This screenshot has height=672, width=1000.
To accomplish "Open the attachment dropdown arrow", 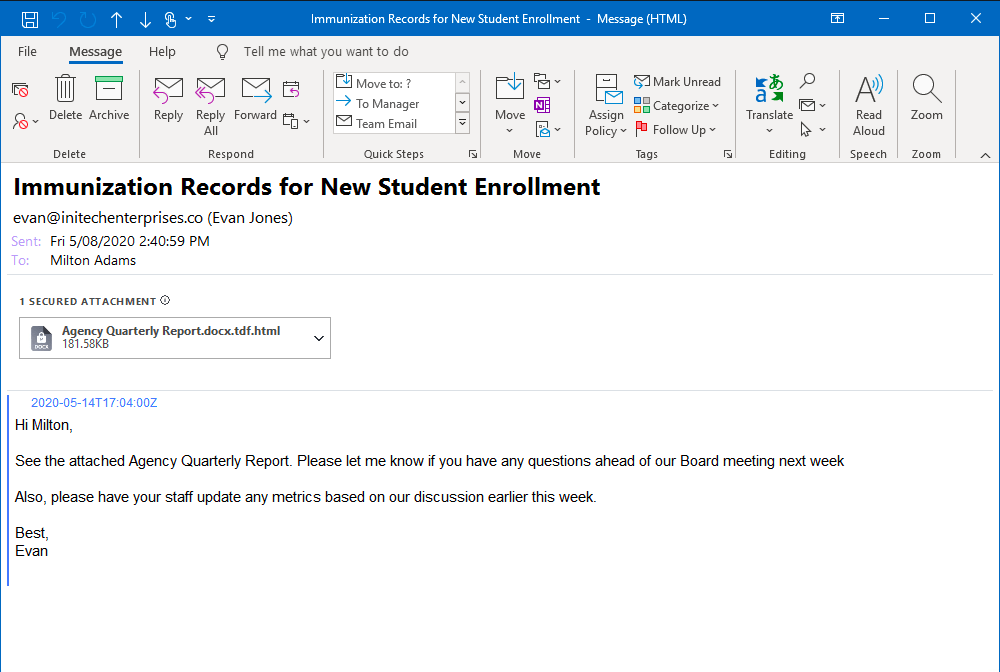I will 316,337.
